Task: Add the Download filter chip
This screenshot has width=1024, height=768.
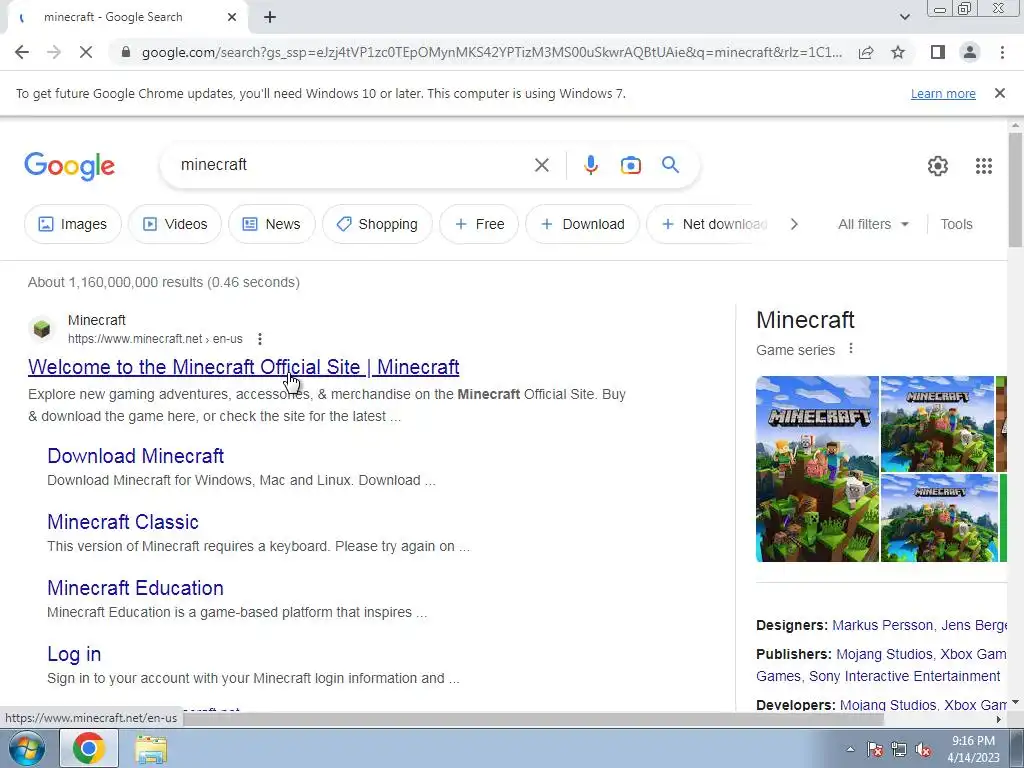Action: click(x=583, y=224)
